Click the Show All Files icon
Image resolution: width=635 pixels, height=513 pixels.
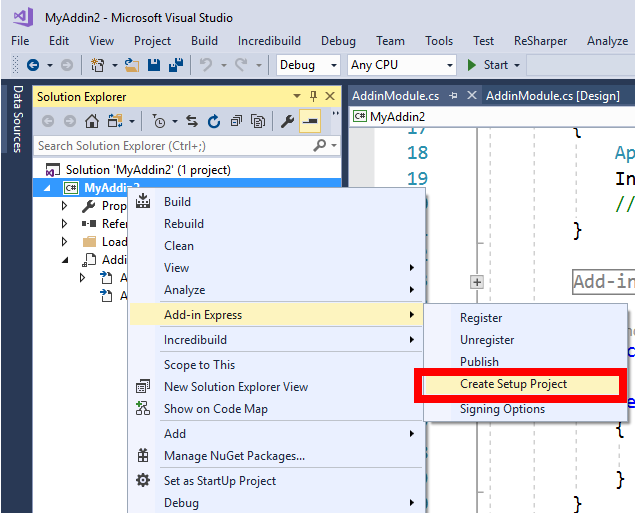[258, 121]
